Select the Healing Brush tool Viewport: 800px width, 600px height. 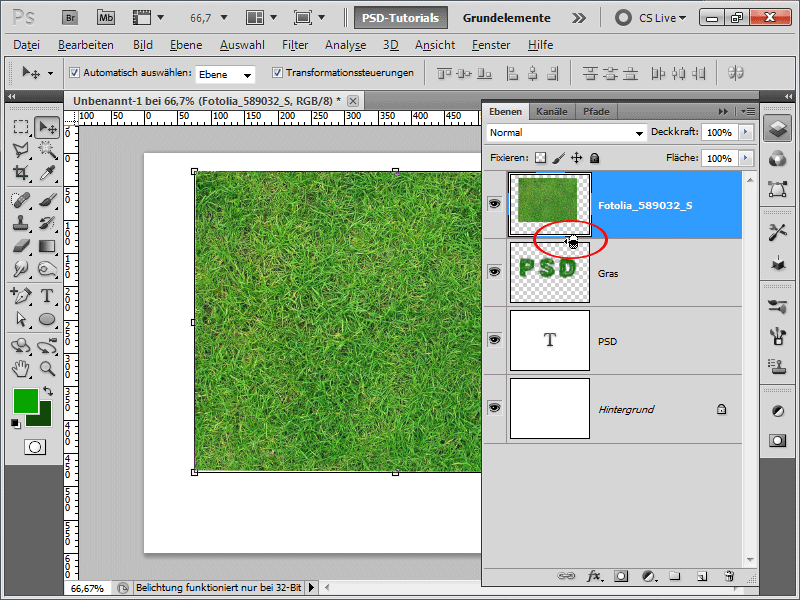(x=20, y=199)
